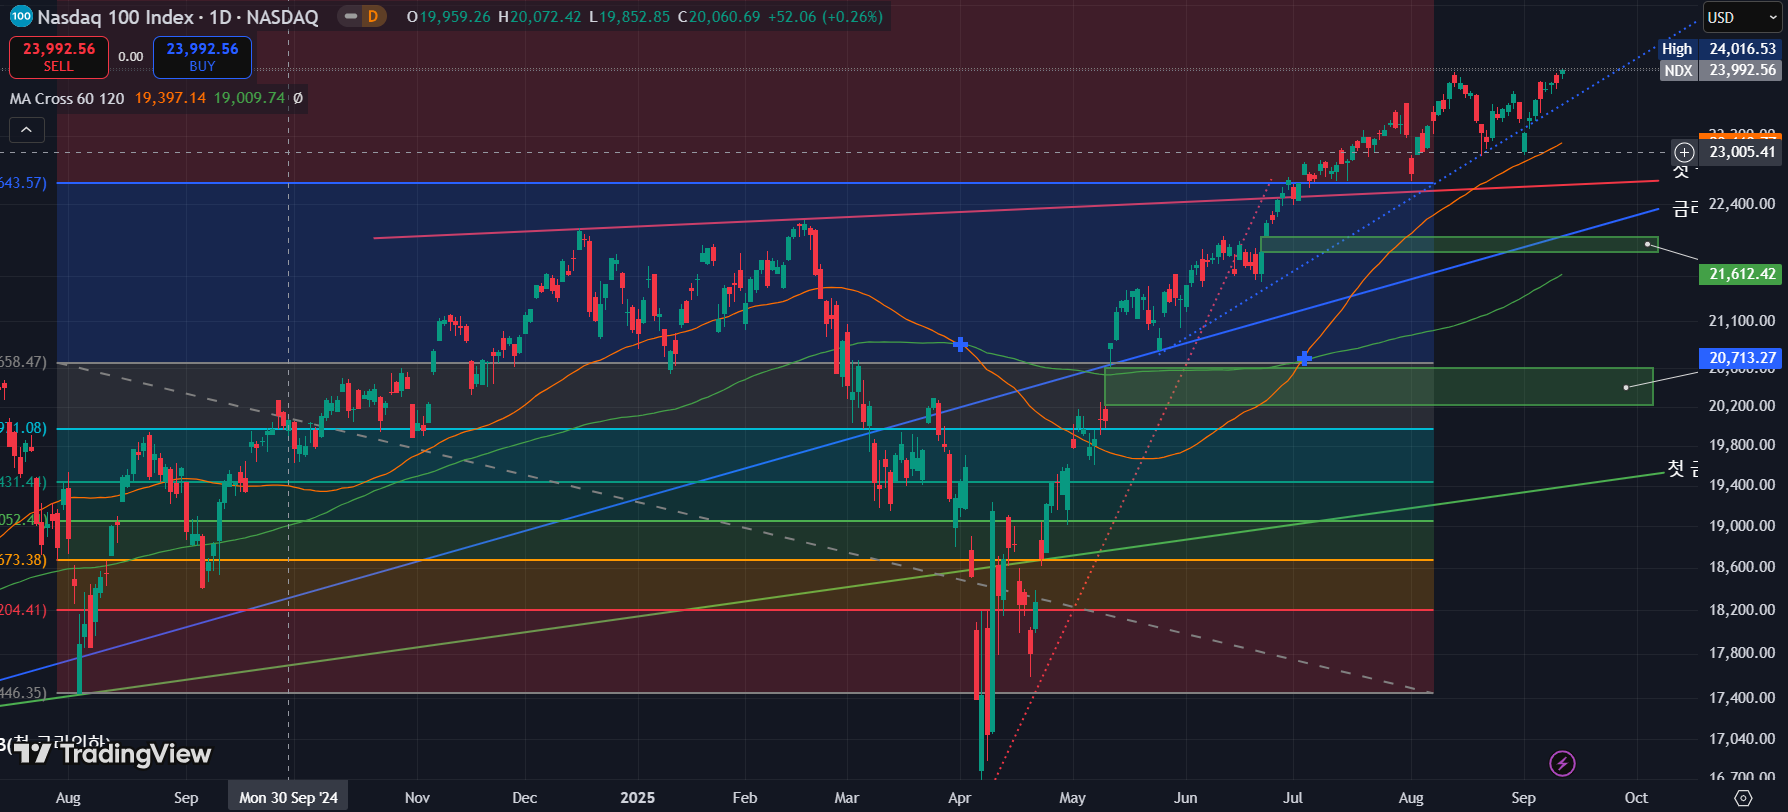Screen dimensions: 1788x812
Task: Click the Oct label on time axis
Action: tap(1636, 798)
